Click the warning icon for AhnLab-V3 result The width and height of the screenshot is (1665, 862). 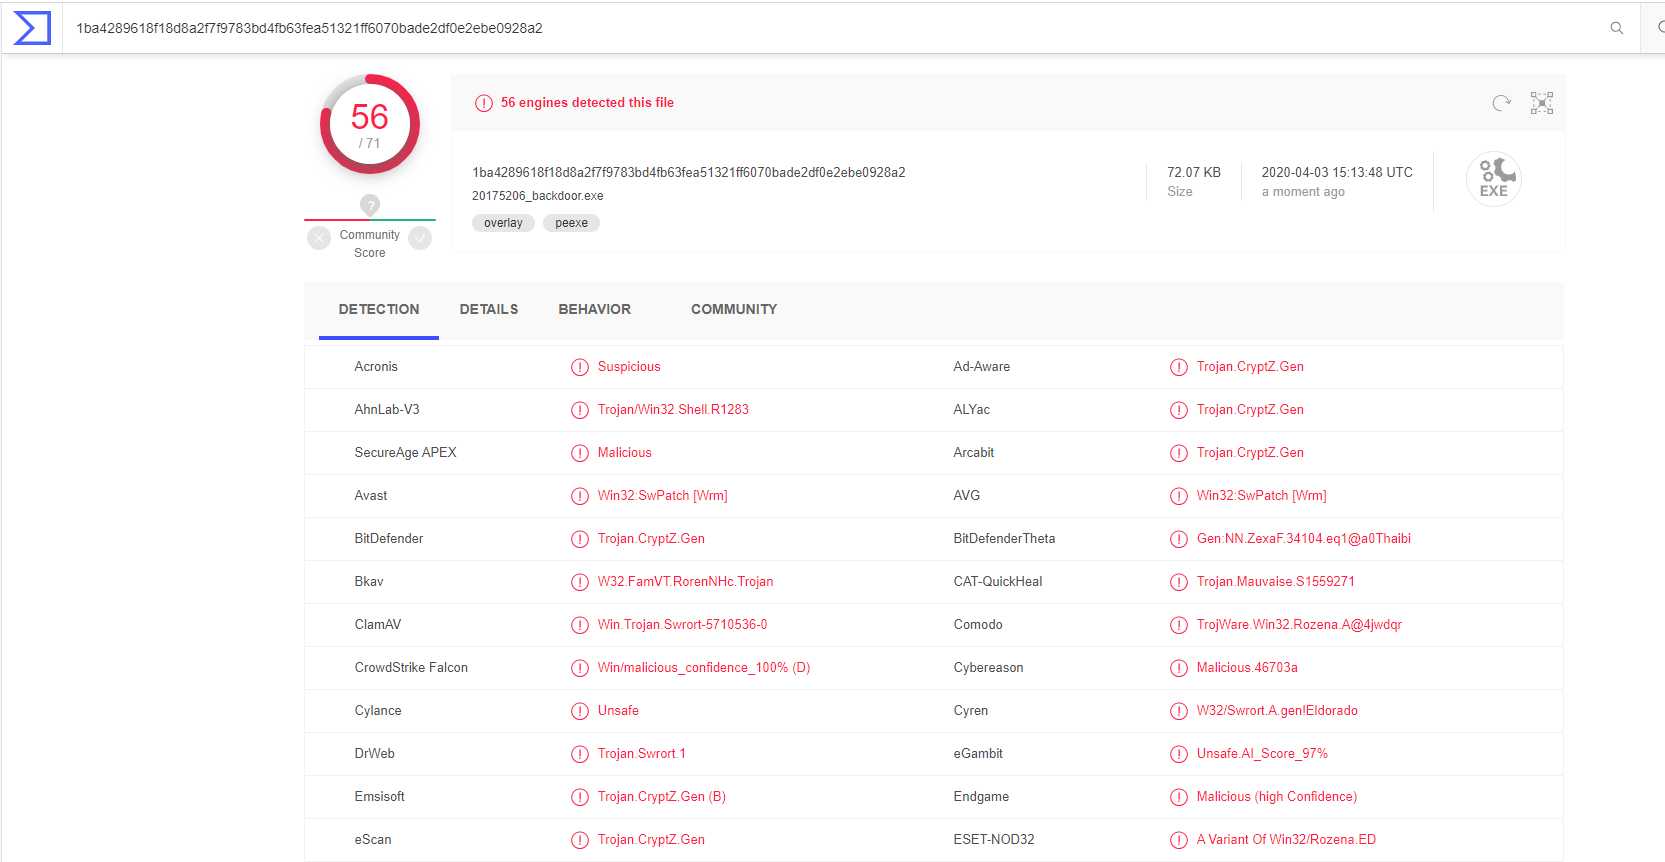tap(580, 410)
